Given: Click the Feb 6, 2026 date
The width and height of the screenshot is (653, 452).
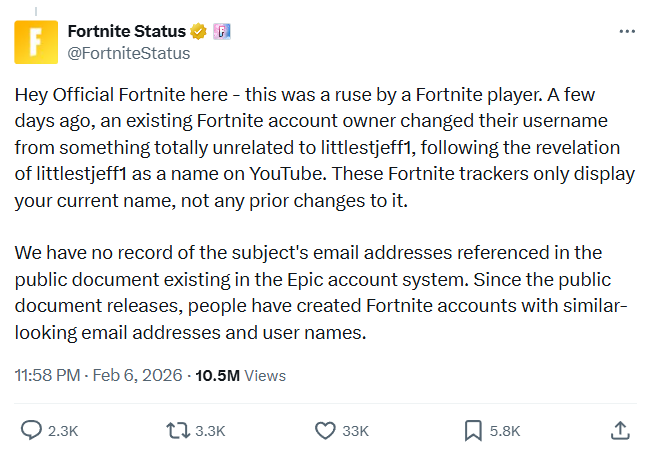Looking at the screenshot, I should [137, 376].
